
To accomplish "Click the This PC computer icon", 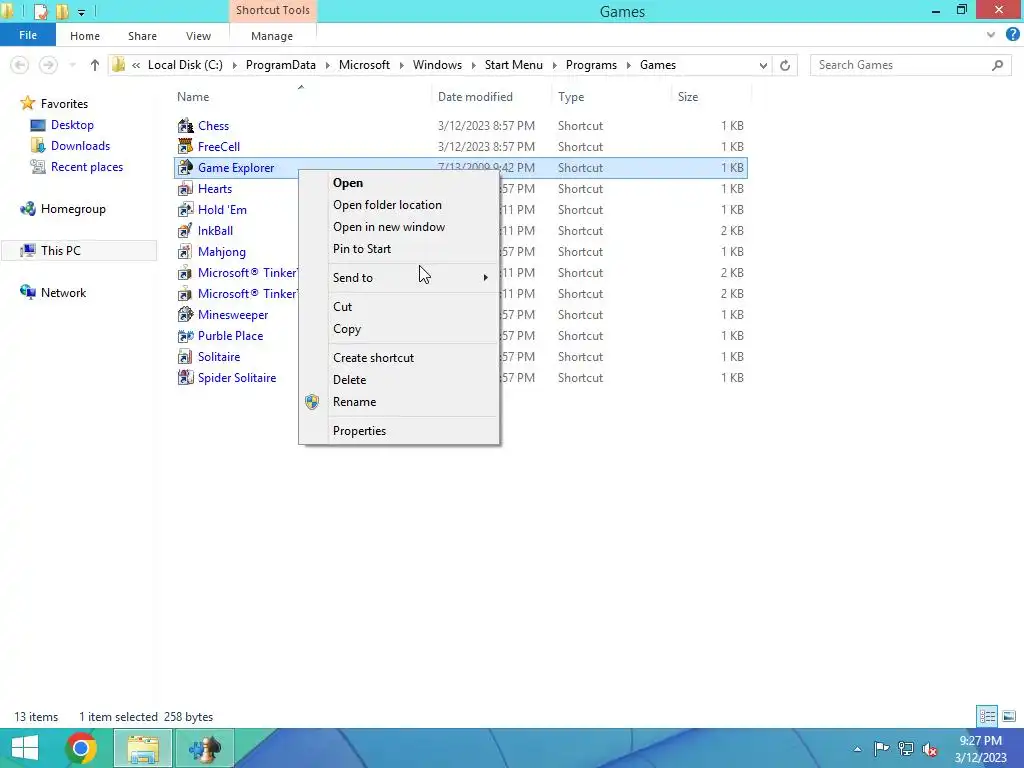I will (27, 251).
